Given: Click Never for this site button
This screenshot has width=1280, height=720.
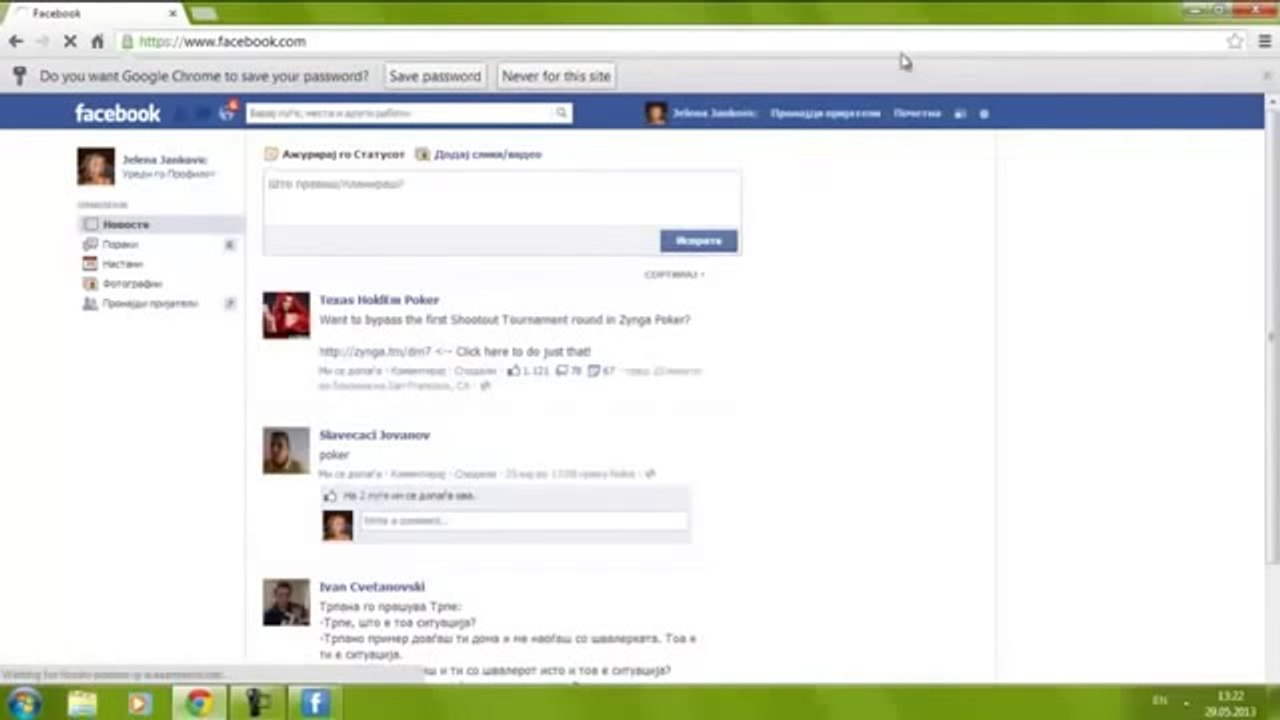Looking at the screenshot, I should coord(556,76).
